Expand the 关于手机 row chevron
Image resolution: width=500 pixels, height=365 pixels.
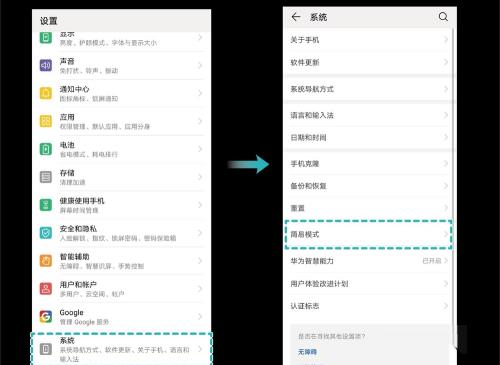pos(446,40)
